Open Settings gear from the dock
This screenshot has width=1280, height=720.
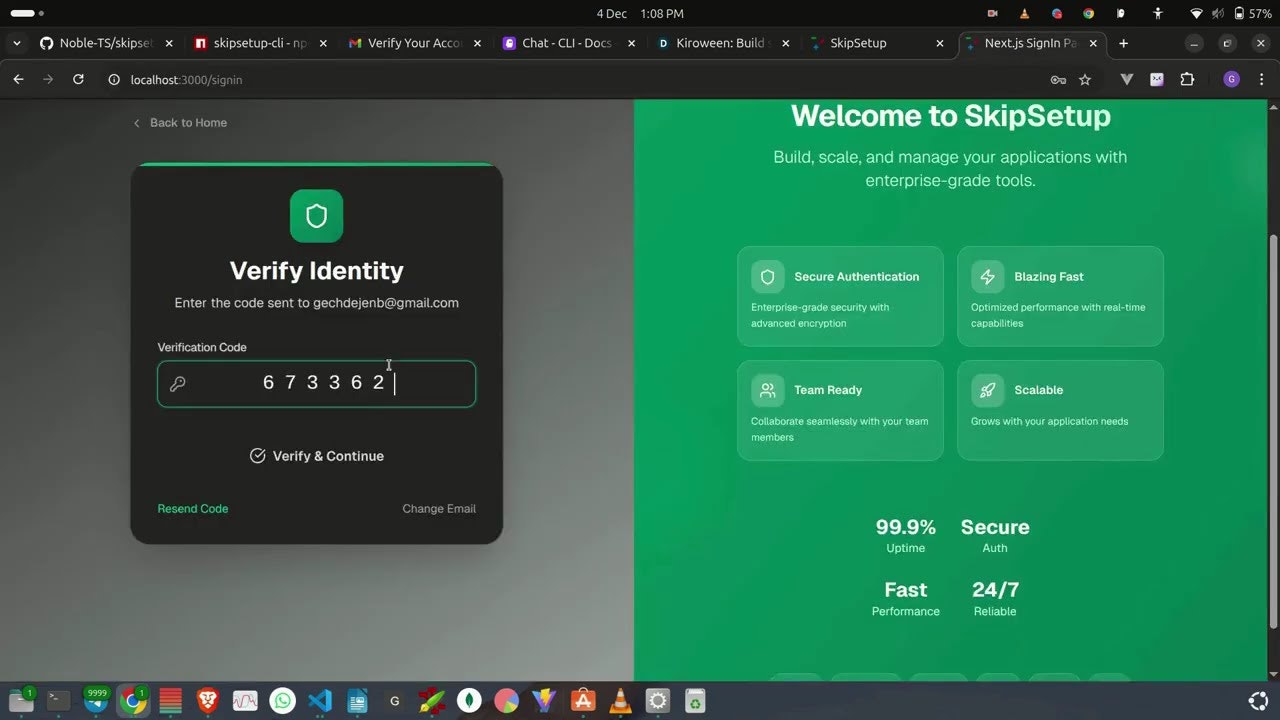point(657,701)
